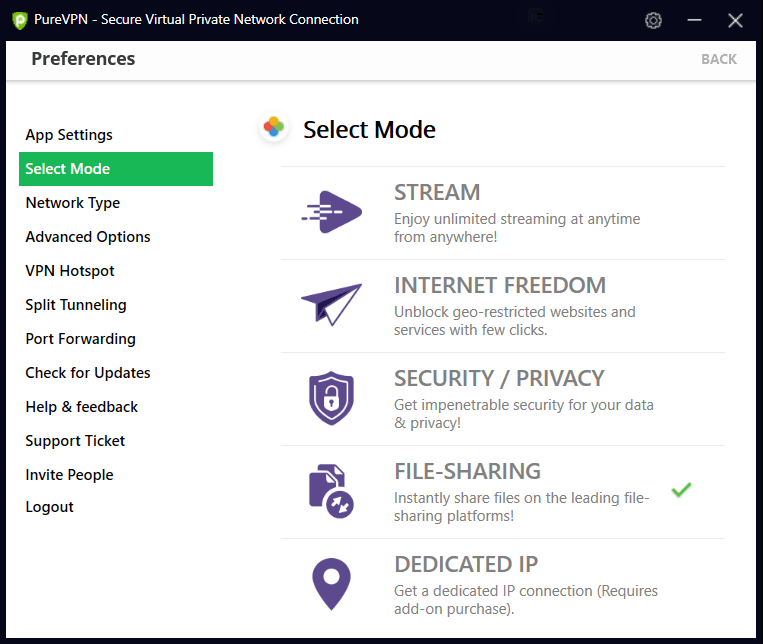Click the colorful Select Mode header icon
The image size is (763, 644).
click(x=273, y=128)
